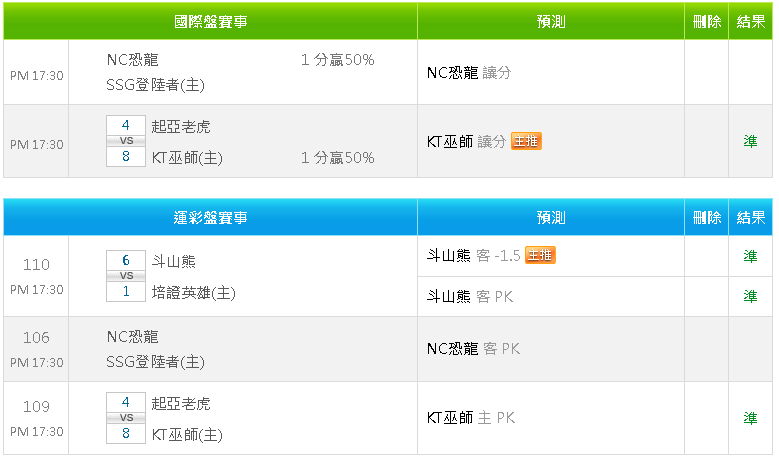Click the 國際盤賽事 table header

[210, 21]
